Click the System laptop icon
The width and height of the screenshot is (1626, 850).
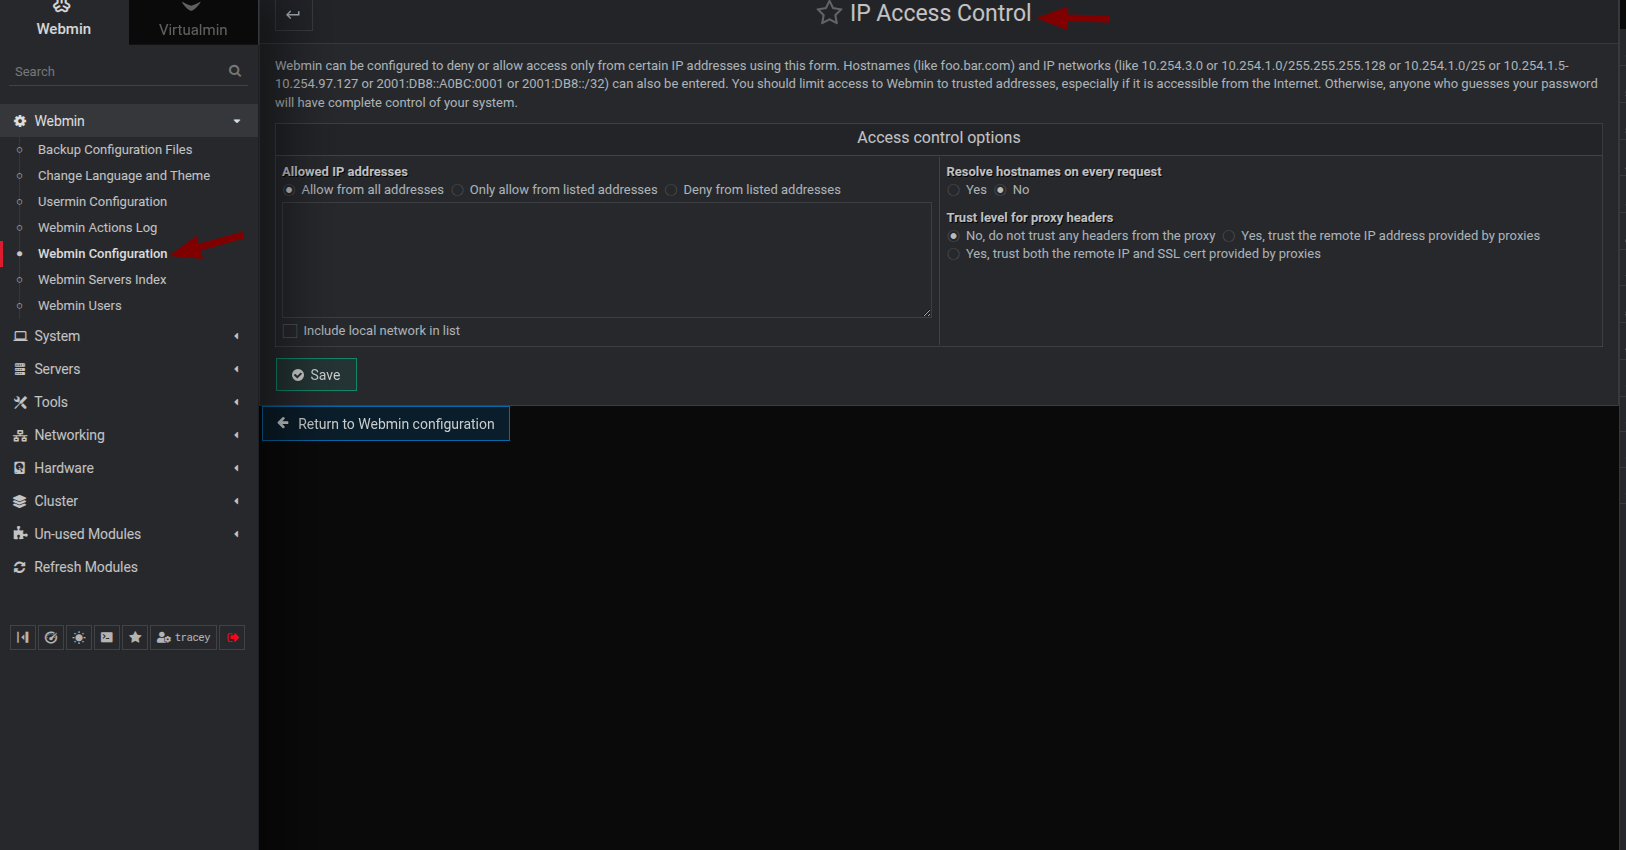click(20, 336)
